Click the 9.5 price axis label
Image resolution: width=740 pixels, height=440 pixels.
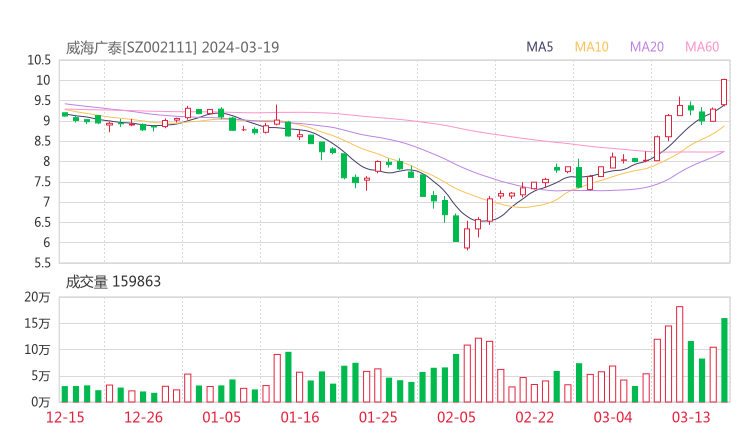click(x=42, y=101)
